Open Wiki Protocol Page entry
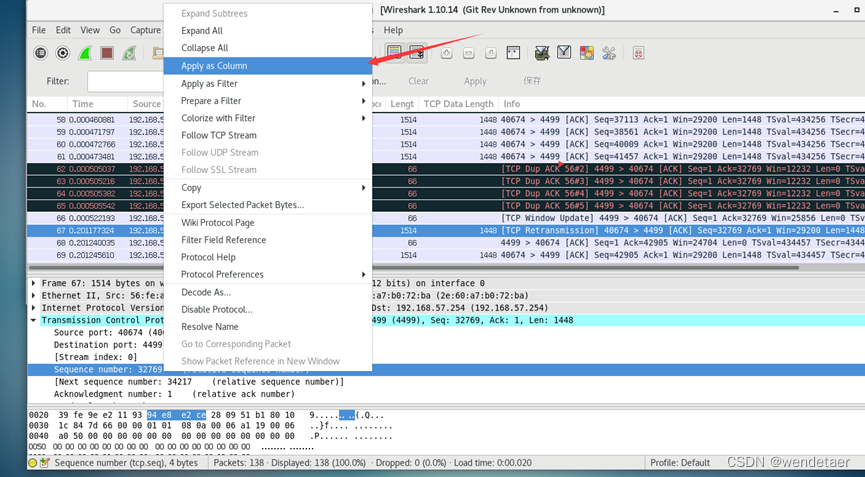 268,223
